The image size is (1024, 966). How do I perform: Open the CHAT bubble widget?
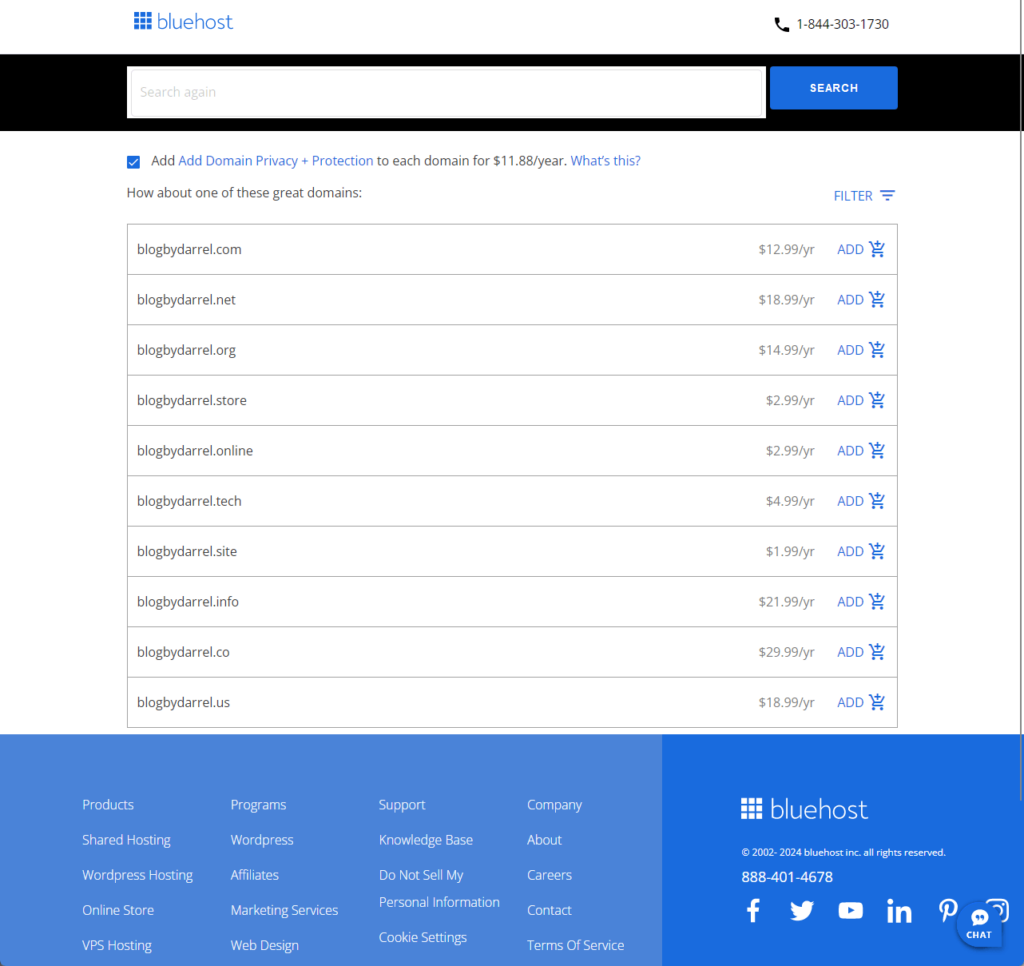(979, 923)
